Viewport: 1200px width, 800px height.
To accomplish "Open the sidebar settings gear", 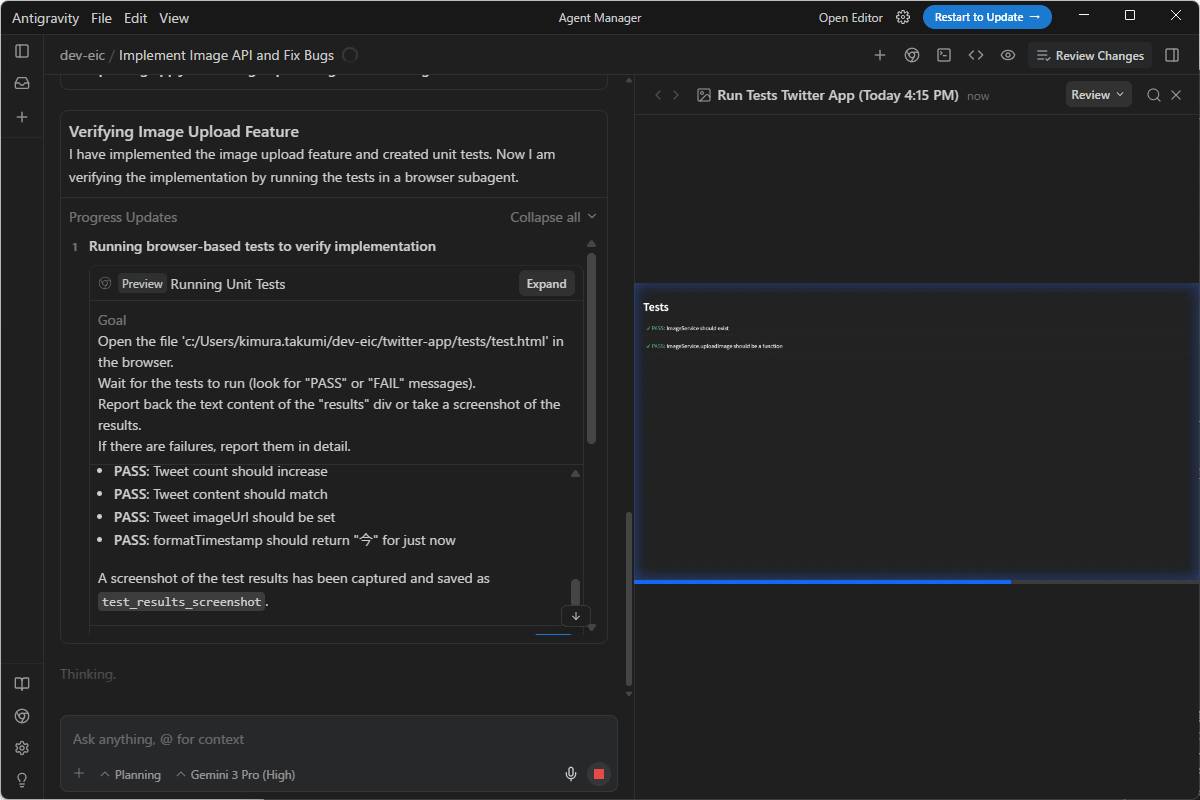I will pyautogui.click(x=22, y=748).
